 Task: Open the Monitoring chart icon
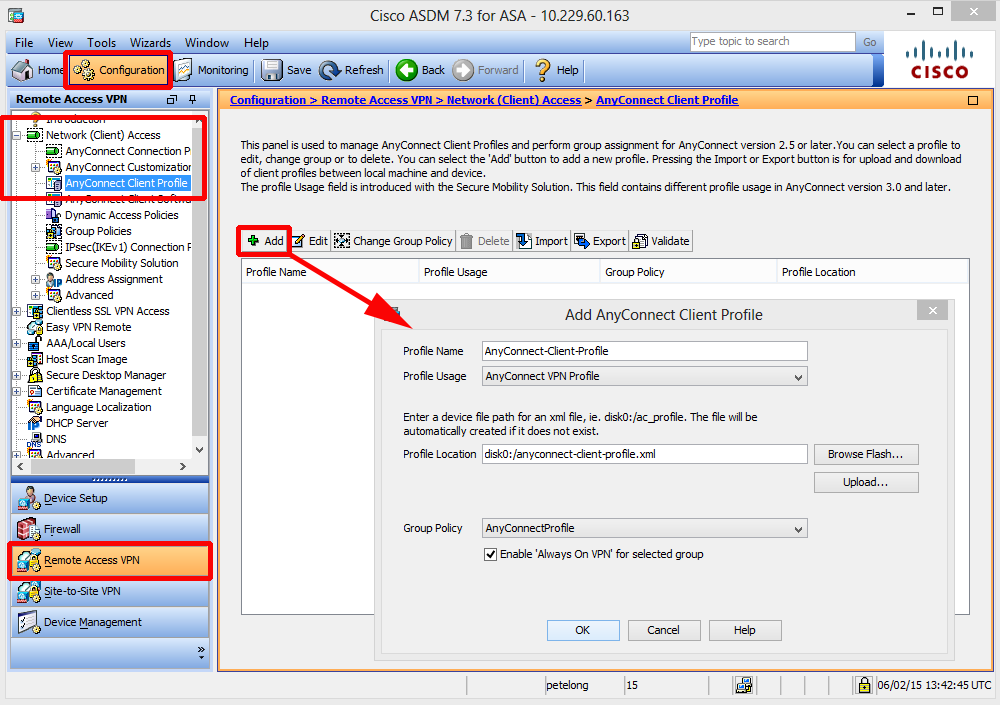(183, 70)
